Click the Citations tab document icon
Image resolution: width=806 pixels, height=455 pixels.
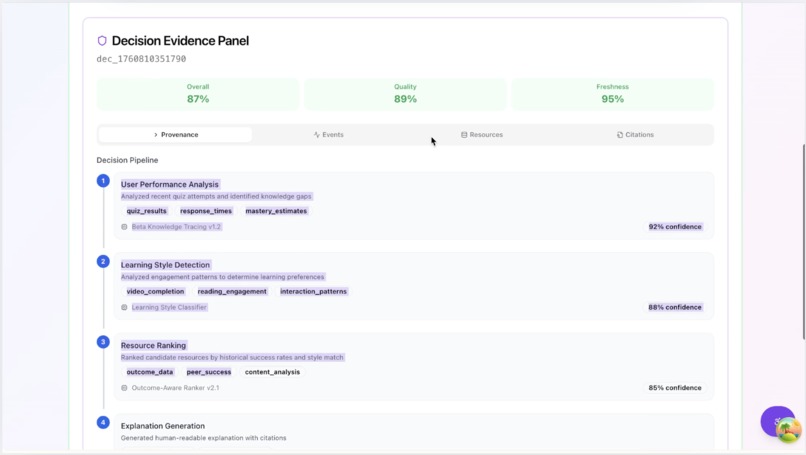point(620,135)
